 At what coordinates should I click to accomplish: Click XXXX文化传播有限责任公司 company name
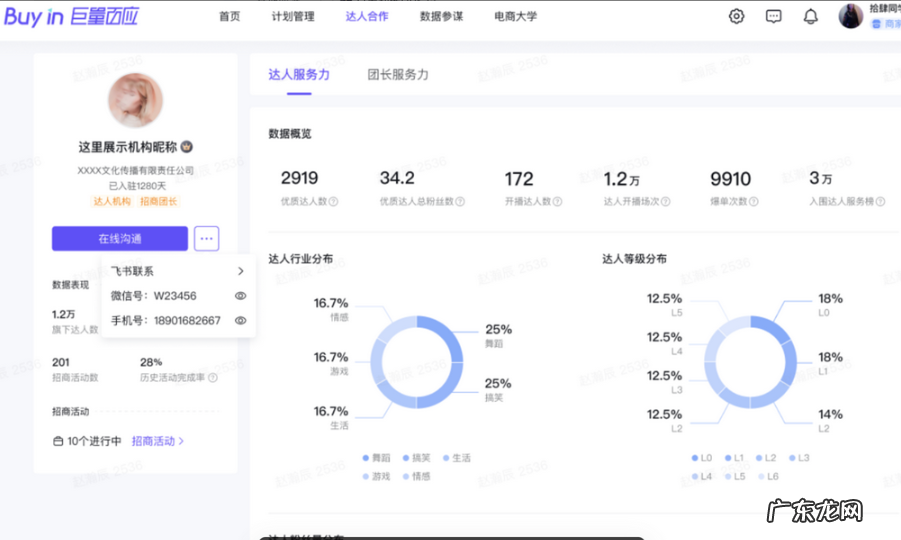click(136, 170)
